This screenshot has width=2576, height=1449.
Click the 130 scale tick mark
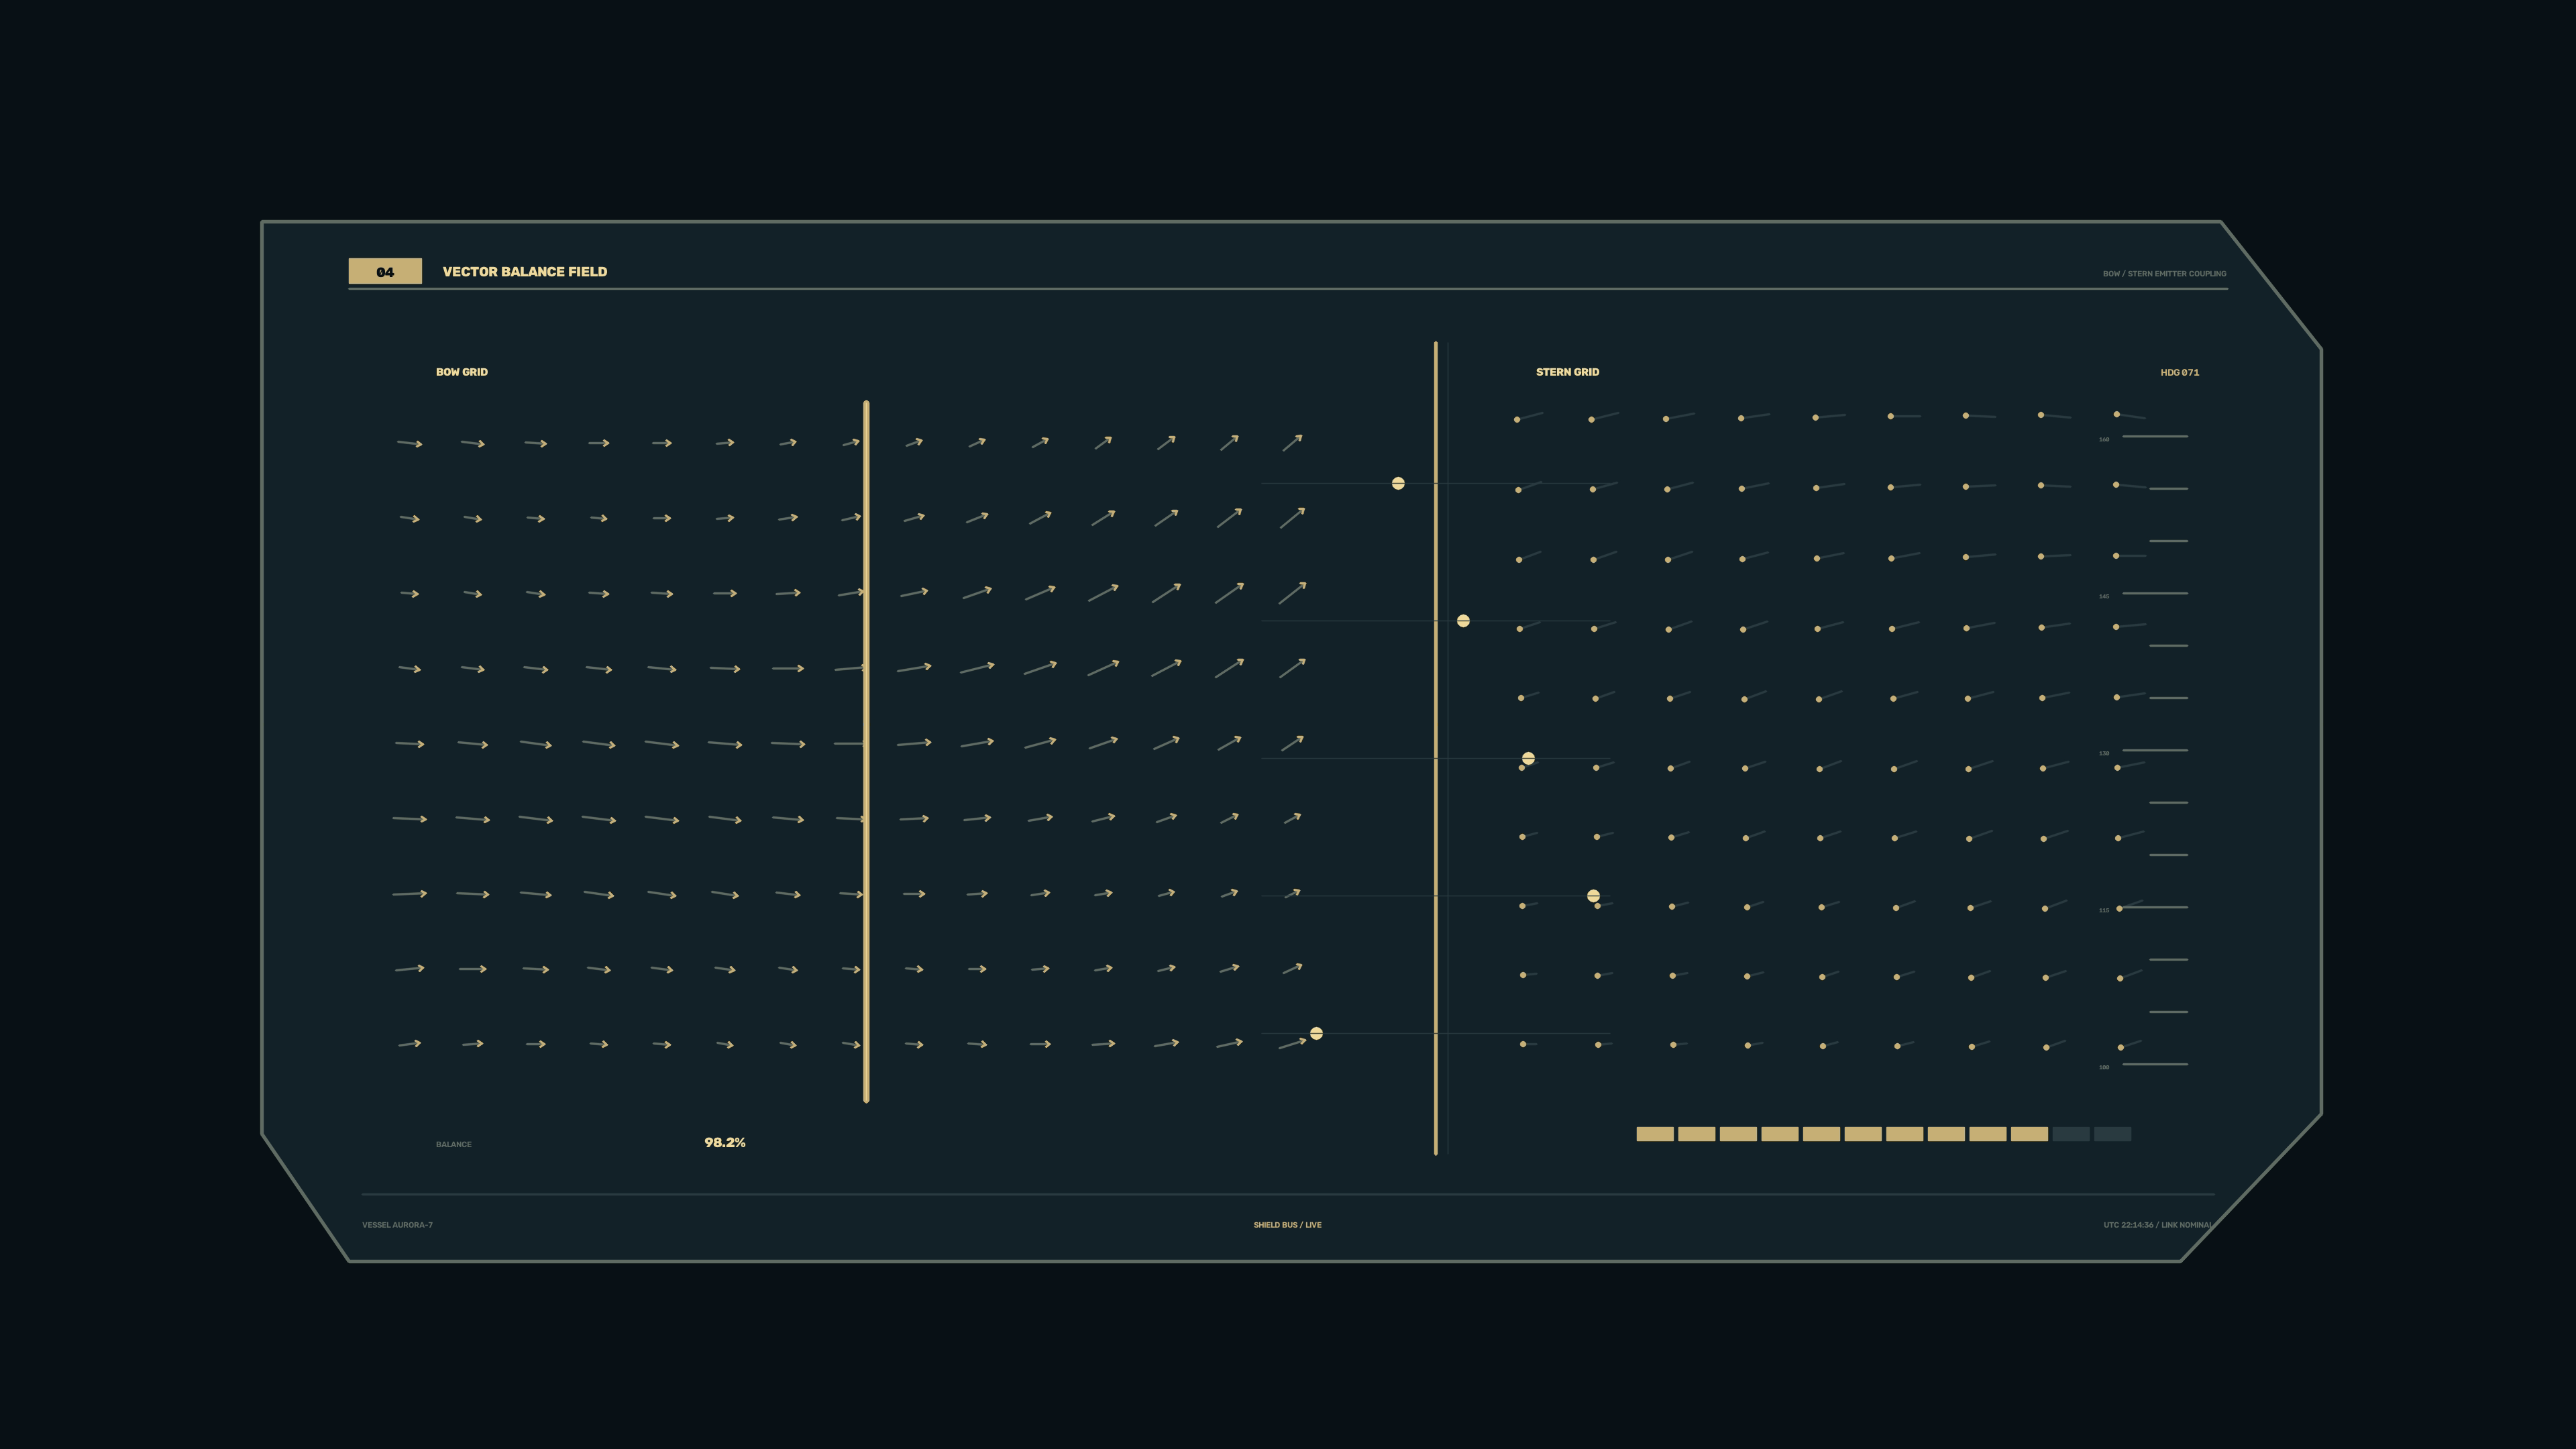coord(2155,750)
